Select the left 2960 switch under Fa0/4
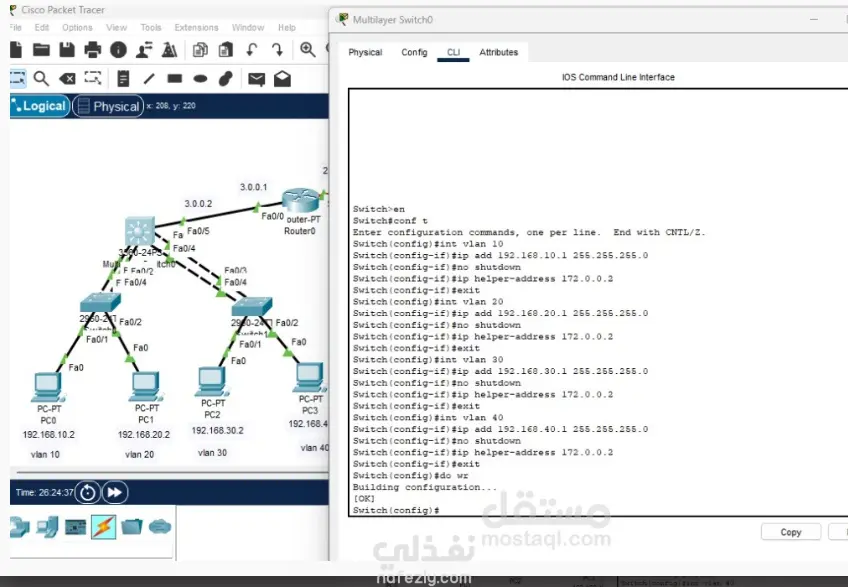The height and width of the screenshot is (587, 848). (100, 302)
